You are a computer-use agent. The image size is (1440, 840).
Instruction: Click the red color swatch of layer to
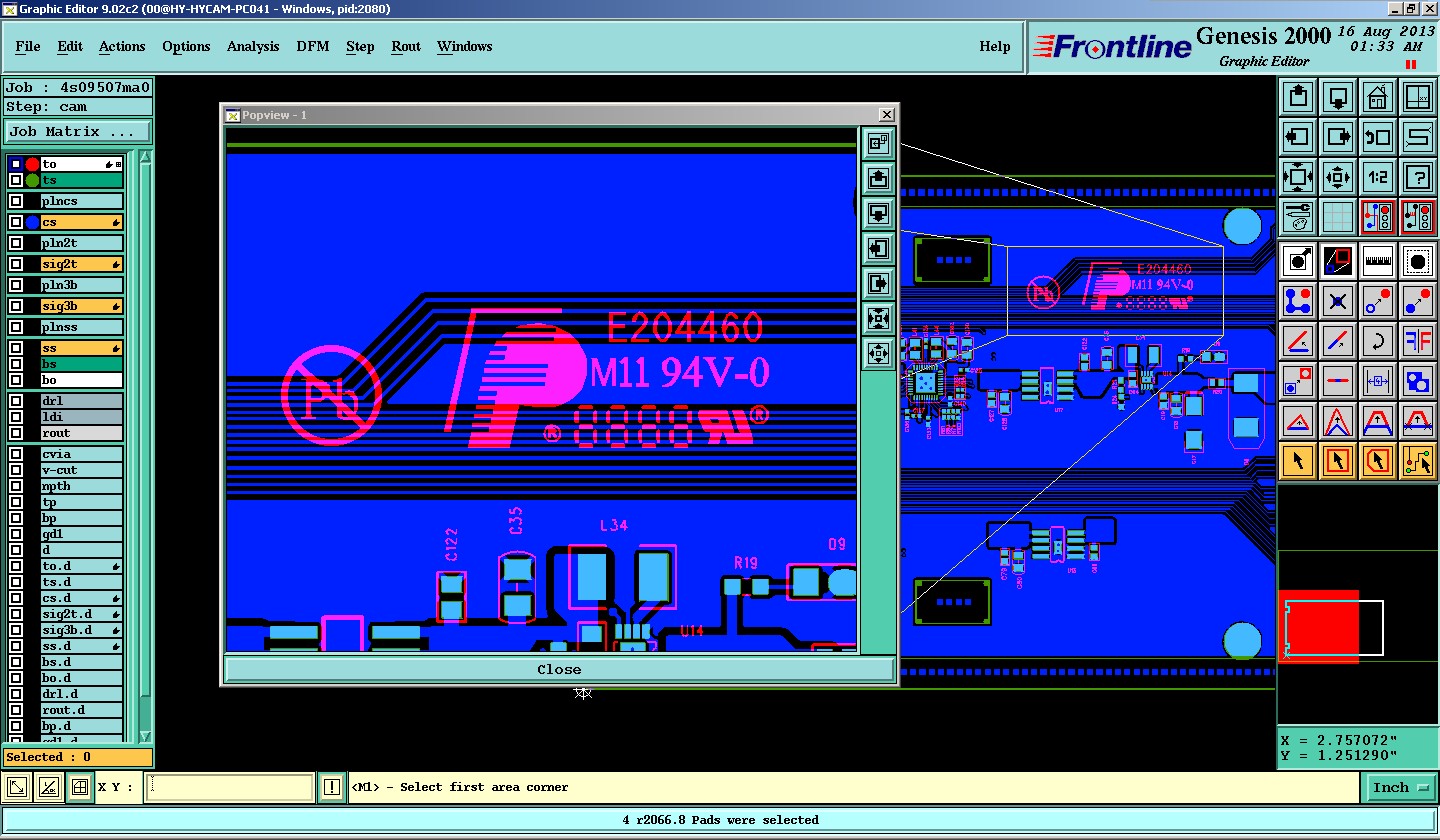point(32,164)
